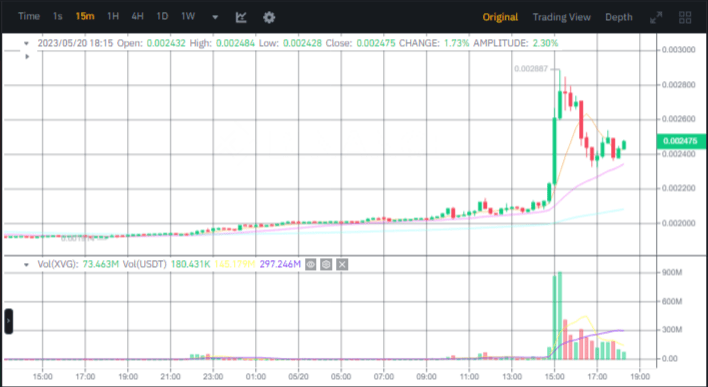Image resolution: width=708 pixels, height=387 pixels.
Task: Open volume indicator settings icon
Action: pos(326,265)
